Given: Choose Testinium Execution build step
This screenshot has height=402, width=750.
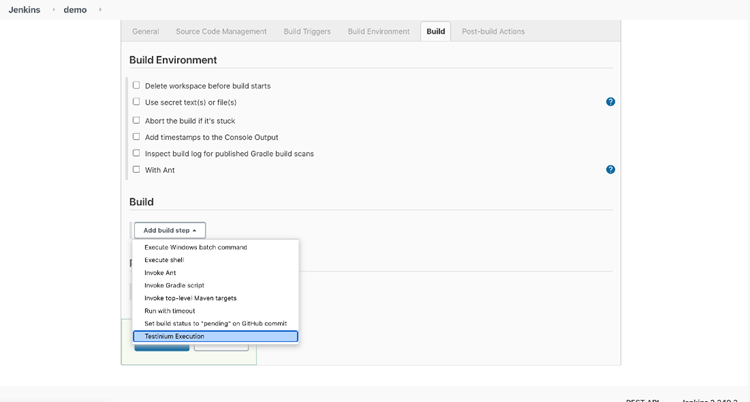Looking at the screenshot, I should pyautogui.click(x=216, y=336).
